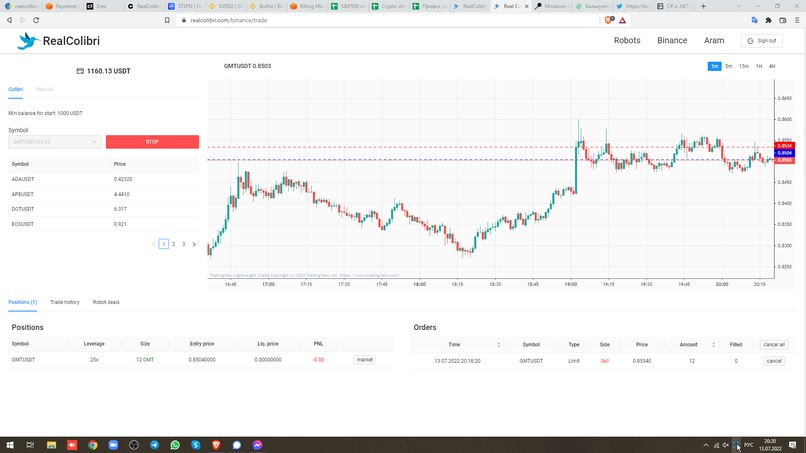Click the browser address bar URL
The height and width of the screenshot is (453, 806).
[x=229, y=20]
